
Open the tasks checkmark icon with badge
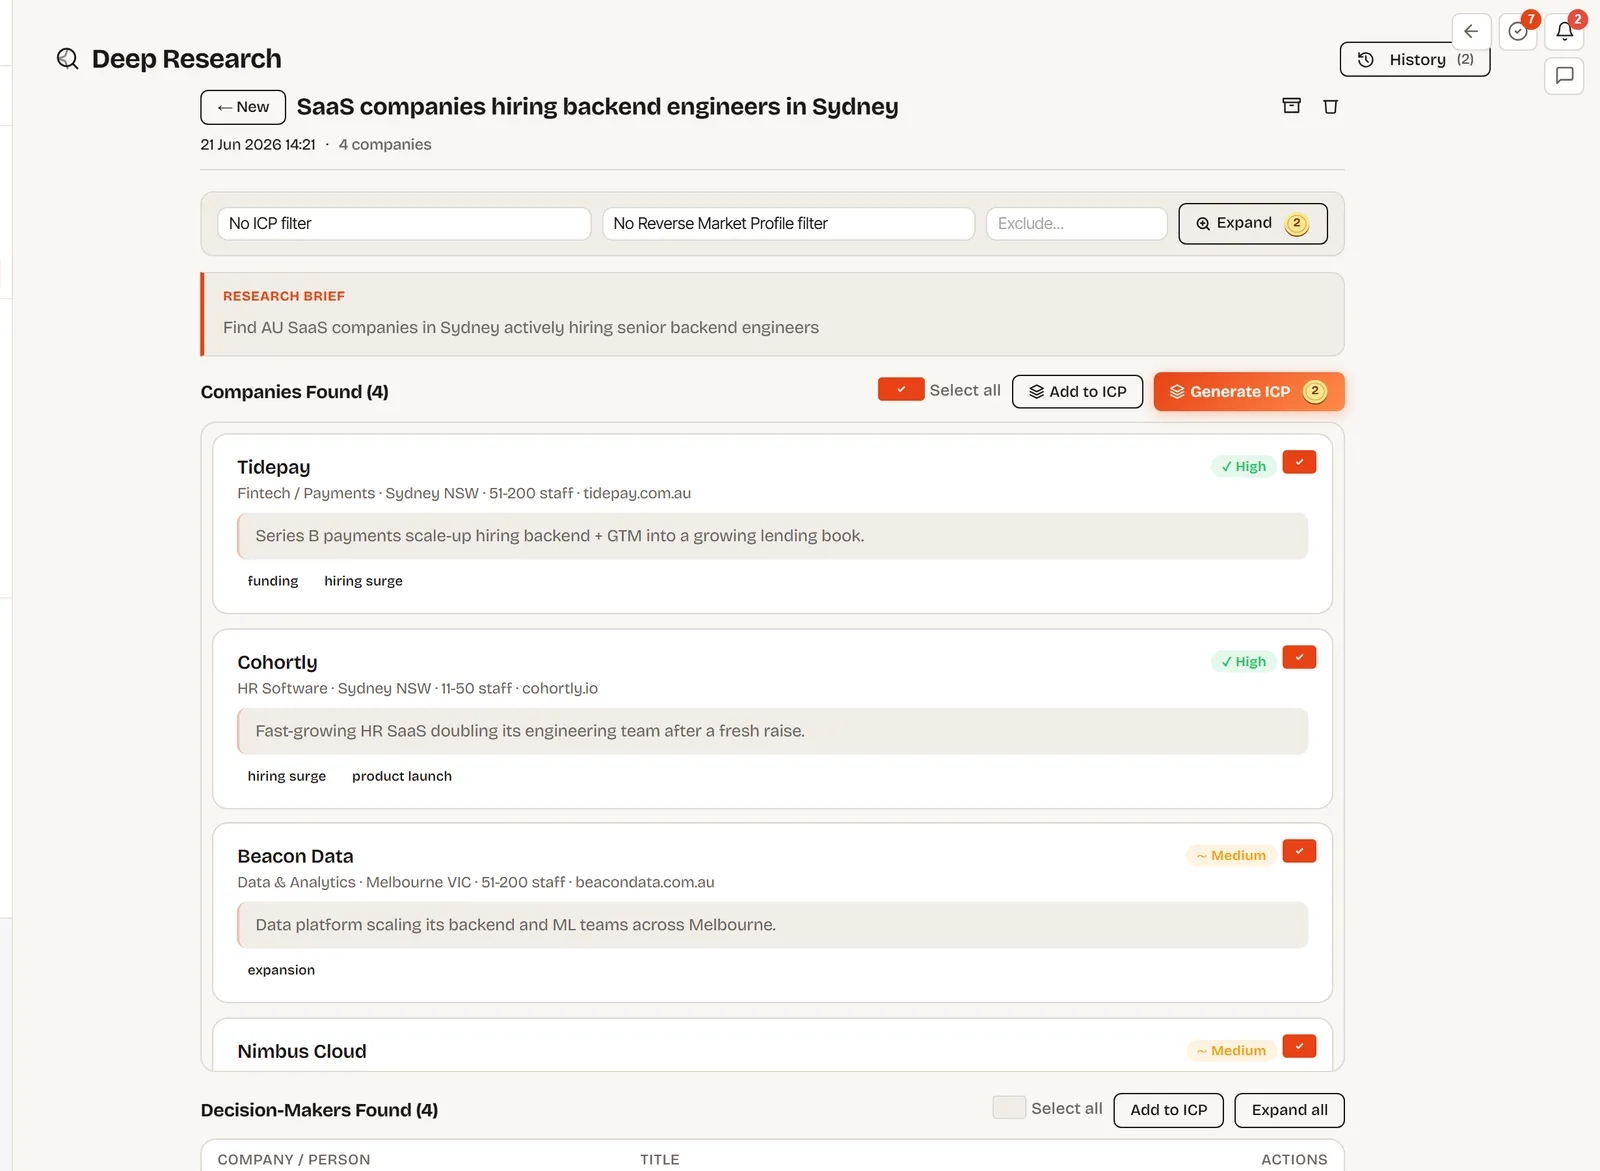point(1518,32)
